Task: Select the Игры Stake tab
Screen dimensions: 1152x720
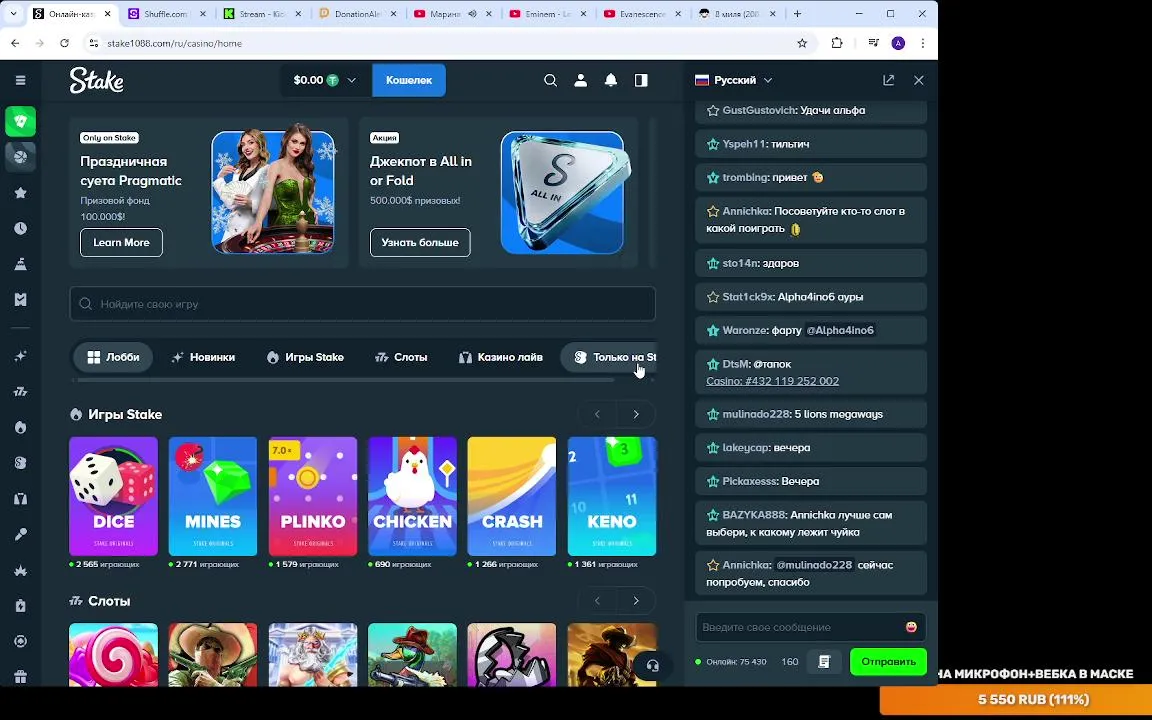Action: coord(305,357)
